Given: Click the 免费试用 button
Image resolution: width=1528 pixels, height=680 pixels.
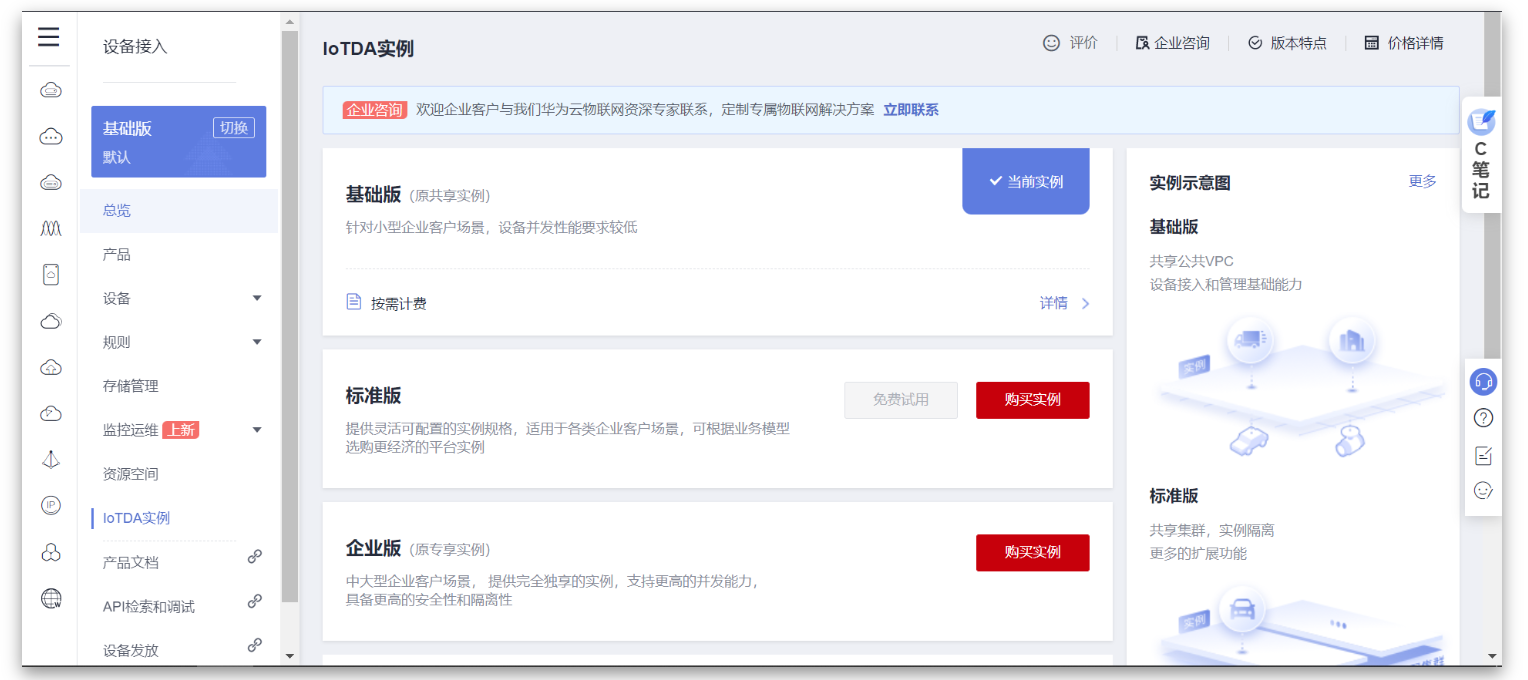Looking at the screenshot, I should point(901,400).
